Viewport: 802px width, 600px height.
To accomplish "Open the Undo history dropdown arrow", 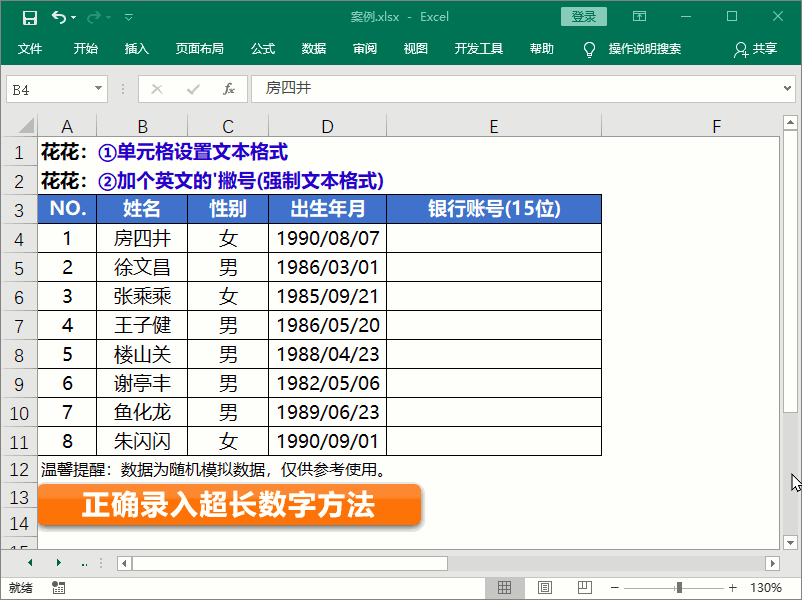I will (x=74, y=18).
